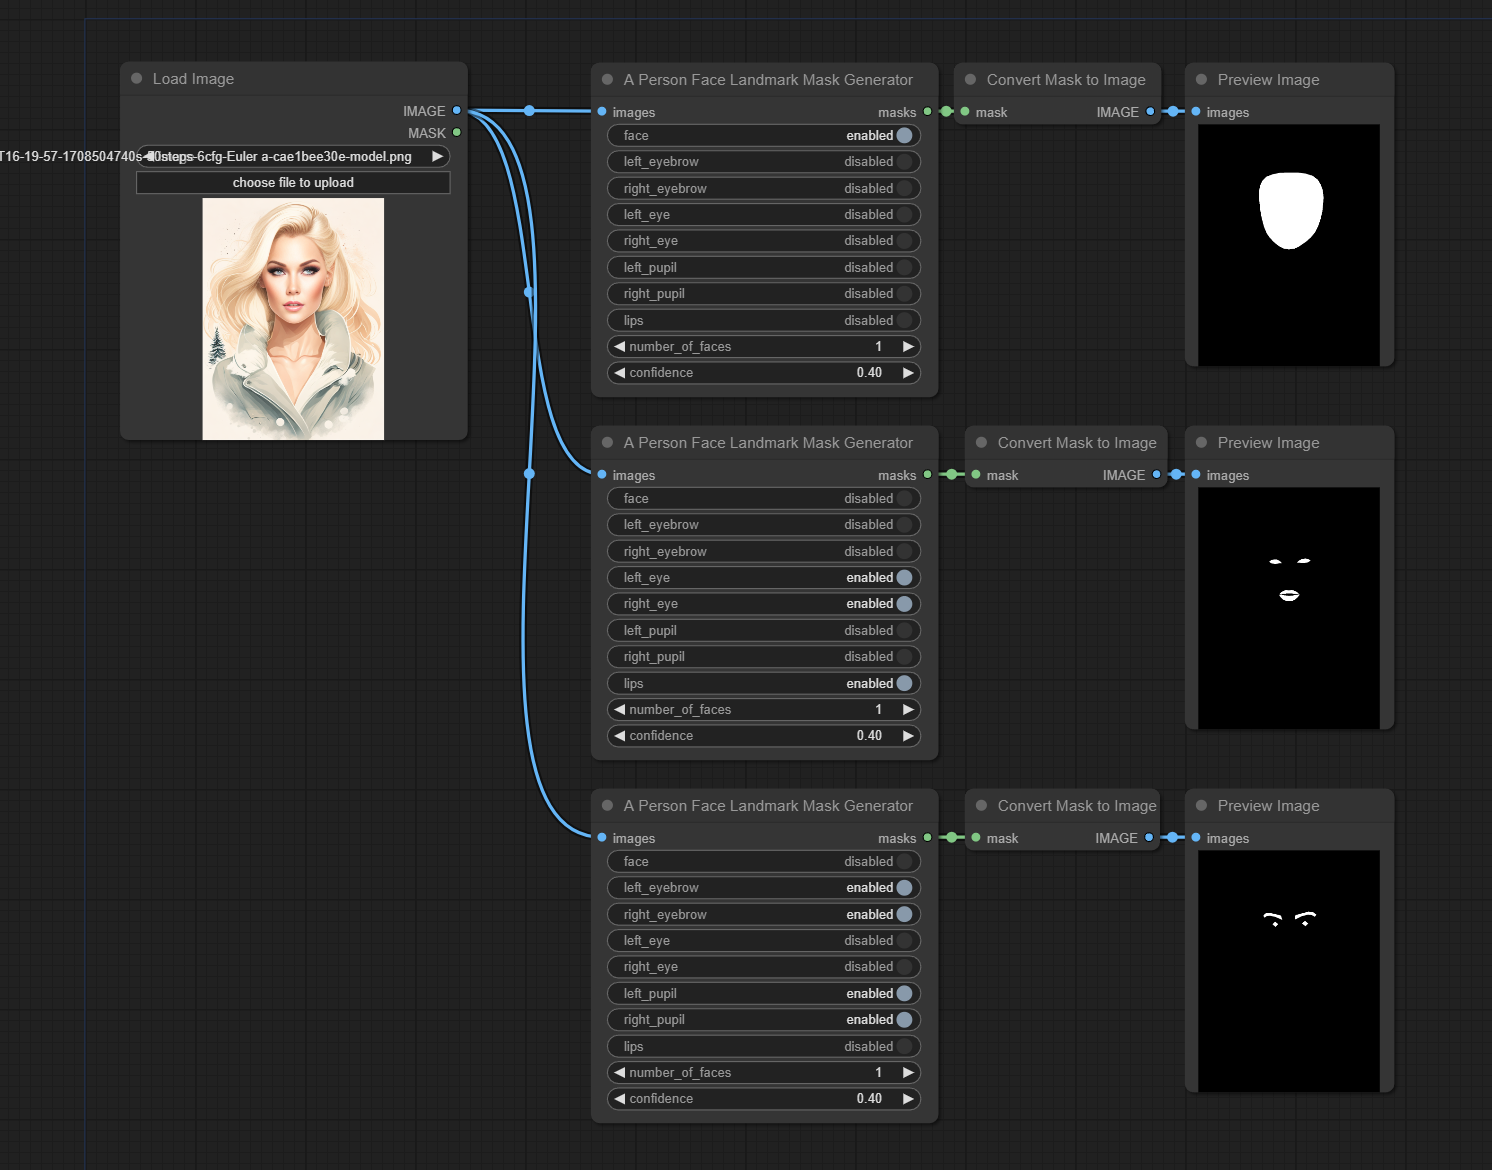Click the Load Image node title
The width and height of the screenshot is (1492, 1170).
coord(193,79)
